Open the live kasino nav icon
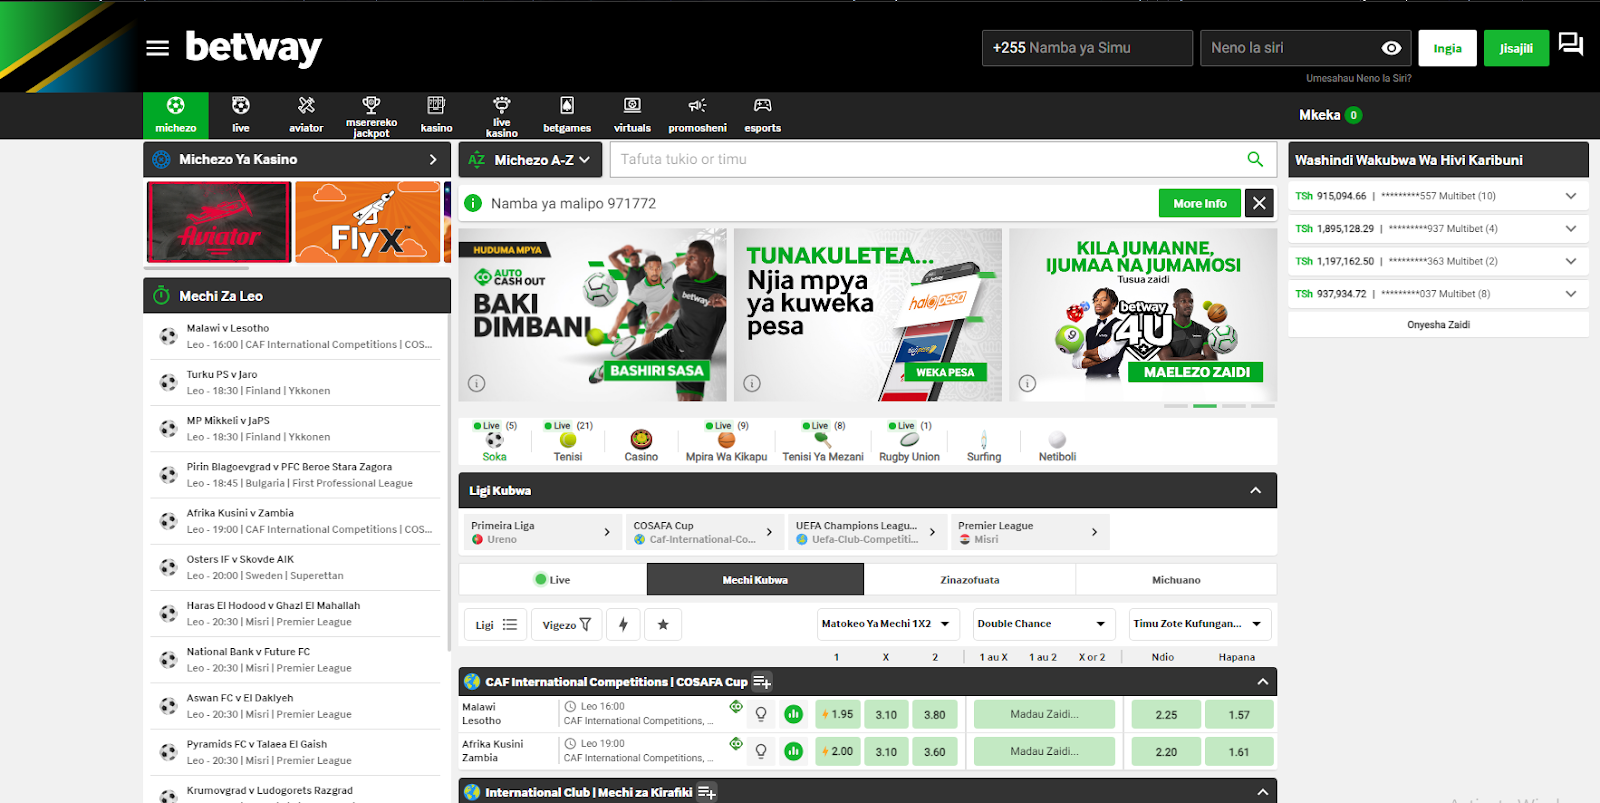 click(502, 114)
